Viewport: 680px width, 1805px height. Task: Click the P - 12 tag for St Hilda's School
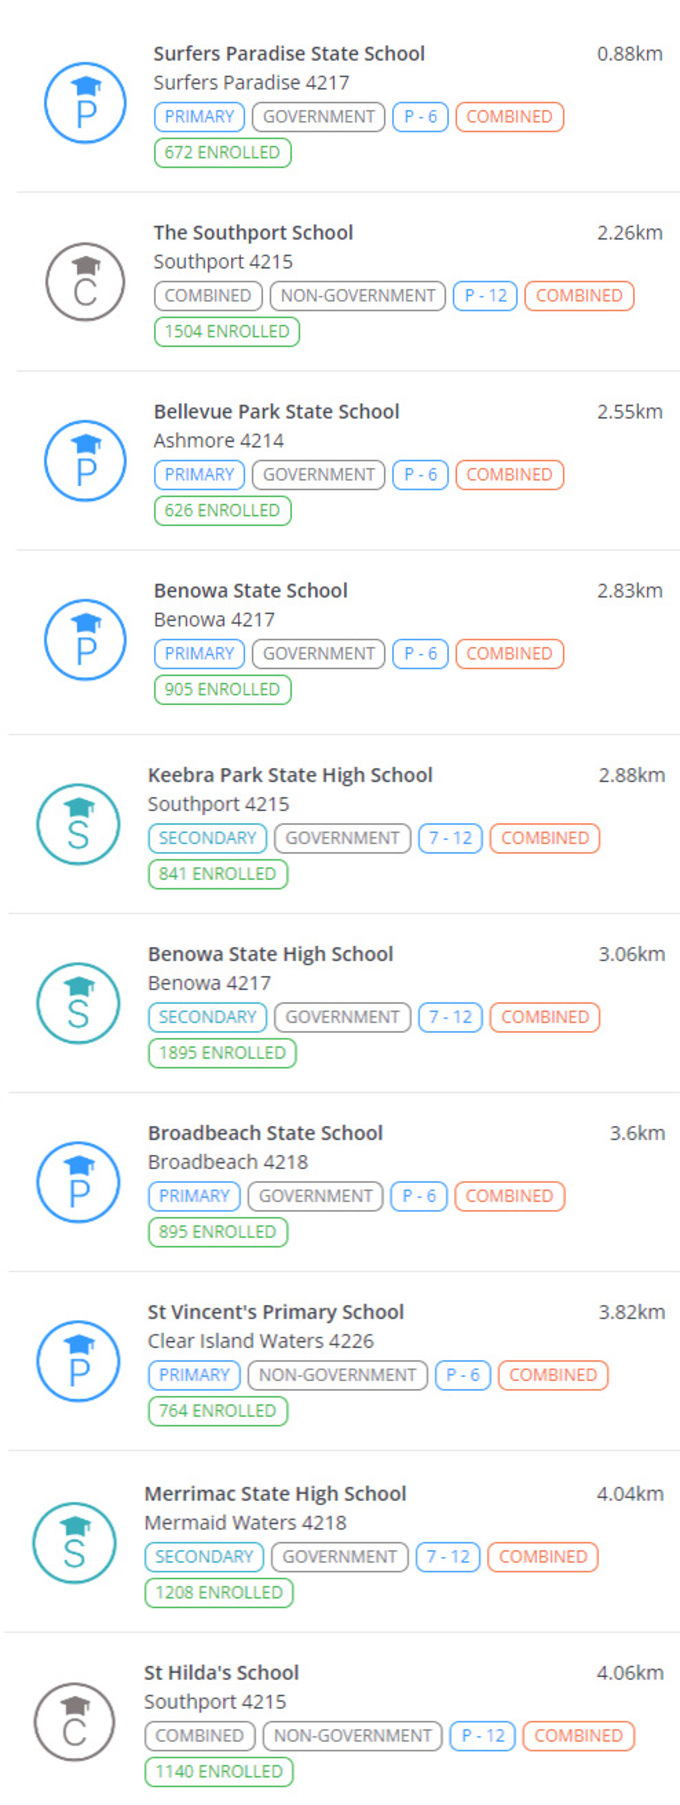coord(483,1736)
